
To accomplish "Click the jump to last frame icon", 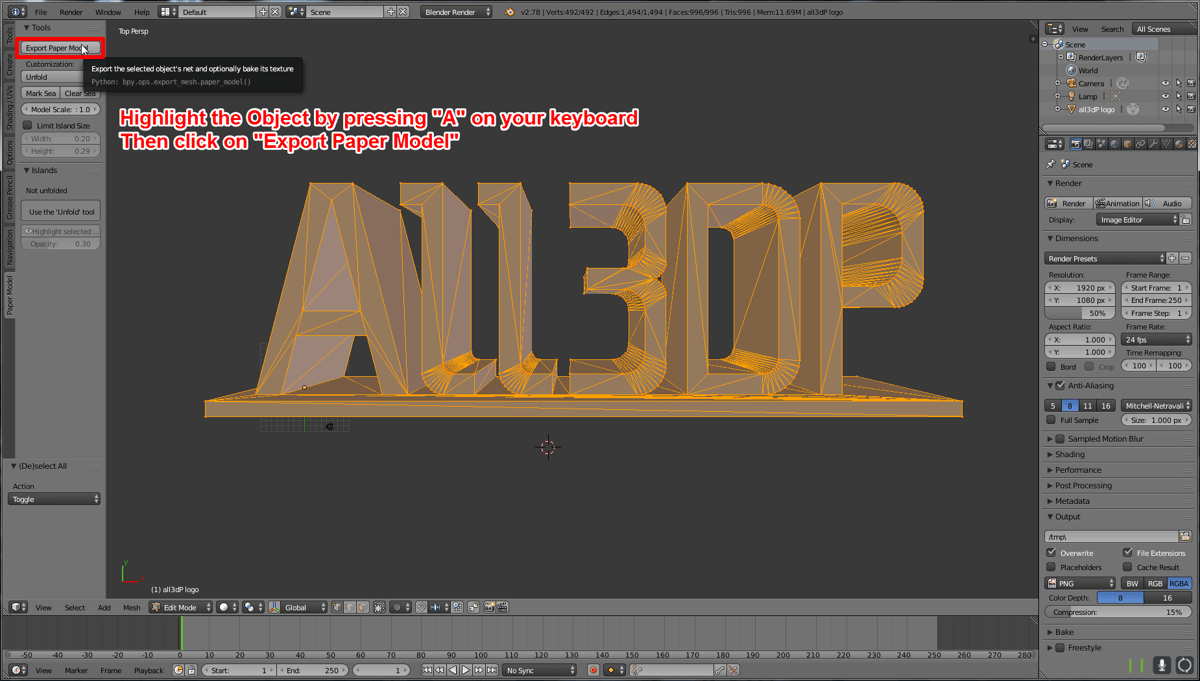I will 492,670.
